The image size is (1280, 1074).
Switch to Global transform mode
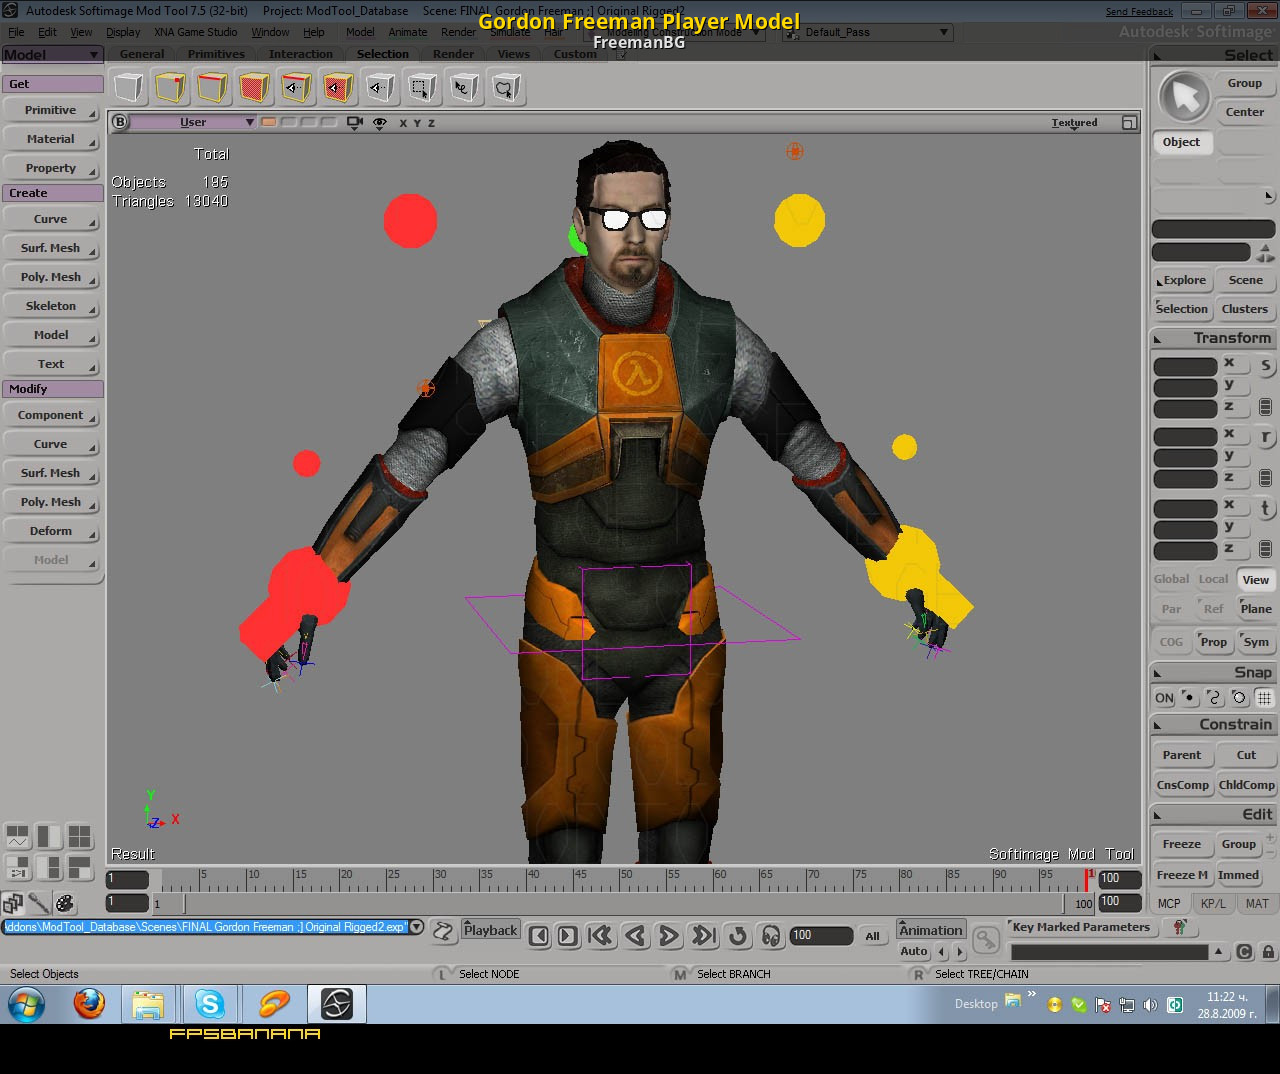1171,579
